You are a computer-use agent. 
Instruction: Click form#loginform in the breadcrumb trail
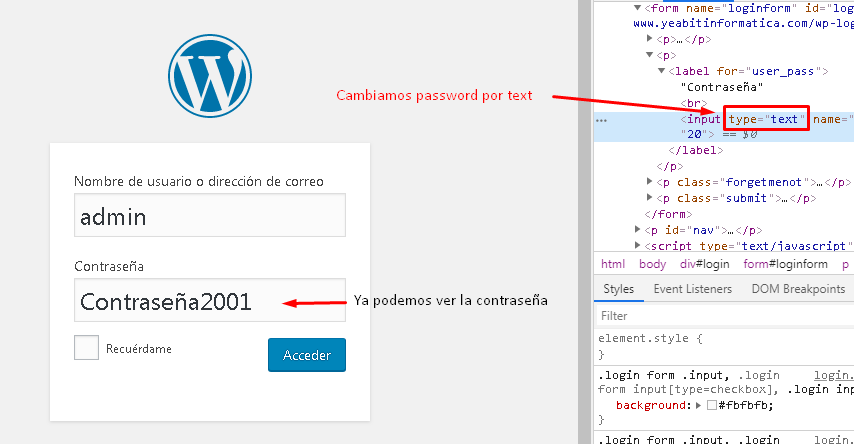[785, 264]
